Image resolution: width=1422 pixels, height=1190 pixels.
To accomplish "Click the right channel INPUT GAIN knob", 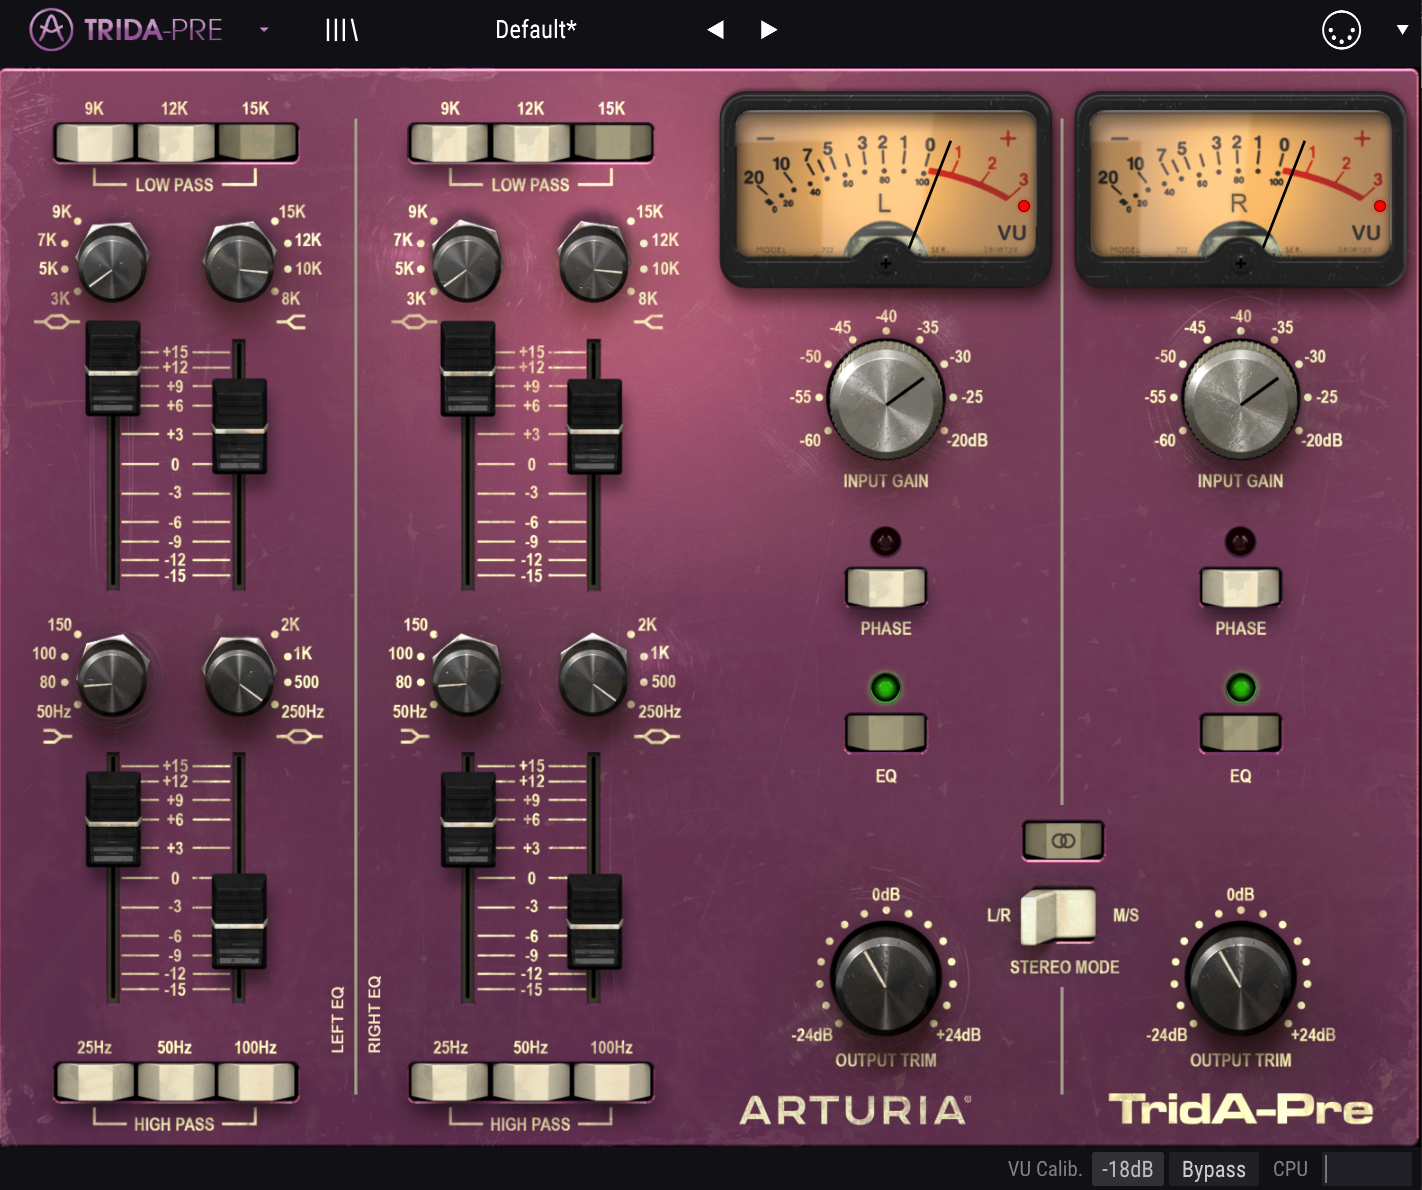I will [1240, 400].
